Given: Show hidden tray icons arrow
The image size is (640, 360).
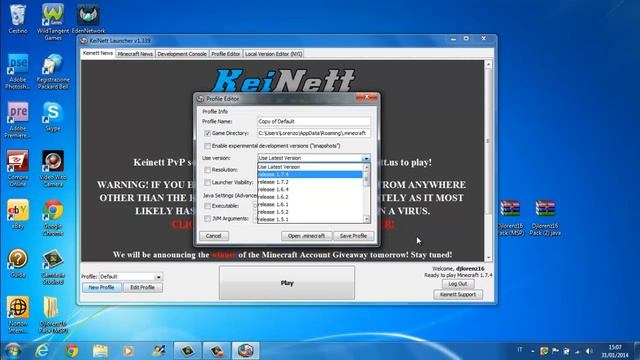Looking at the screenshot, I should (533, 351).
